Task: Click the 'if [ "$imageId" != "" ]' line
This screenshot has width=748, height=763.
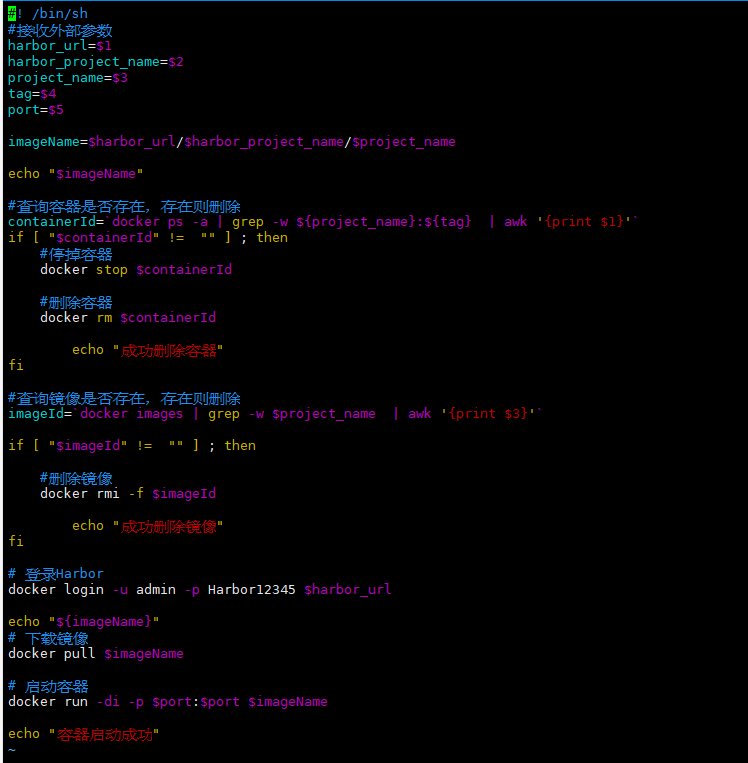Action: point(132,446)
